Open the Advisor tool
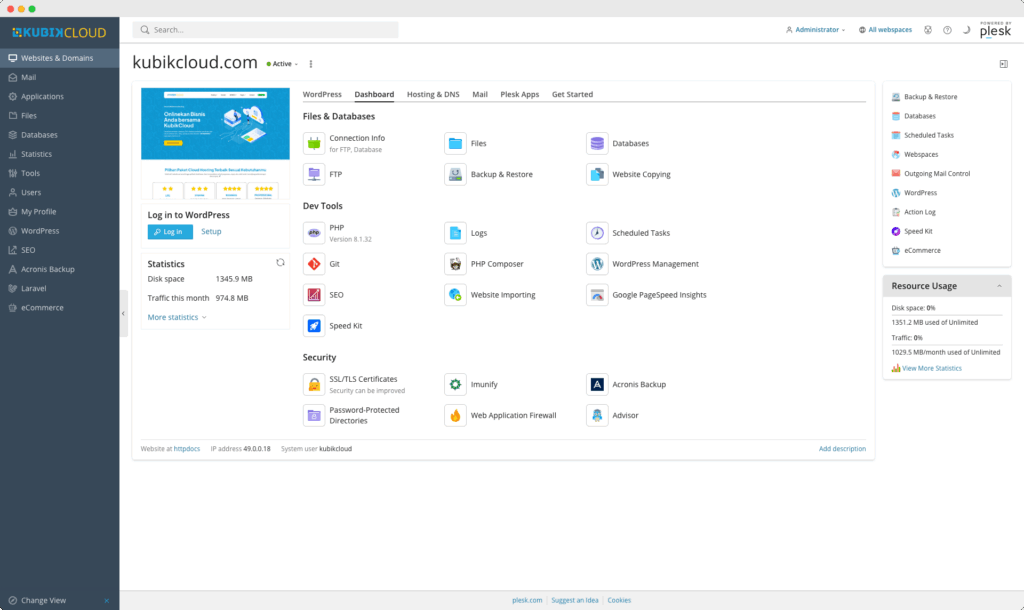Screen dimensions: 1024x610 click(x=613, y=415)
